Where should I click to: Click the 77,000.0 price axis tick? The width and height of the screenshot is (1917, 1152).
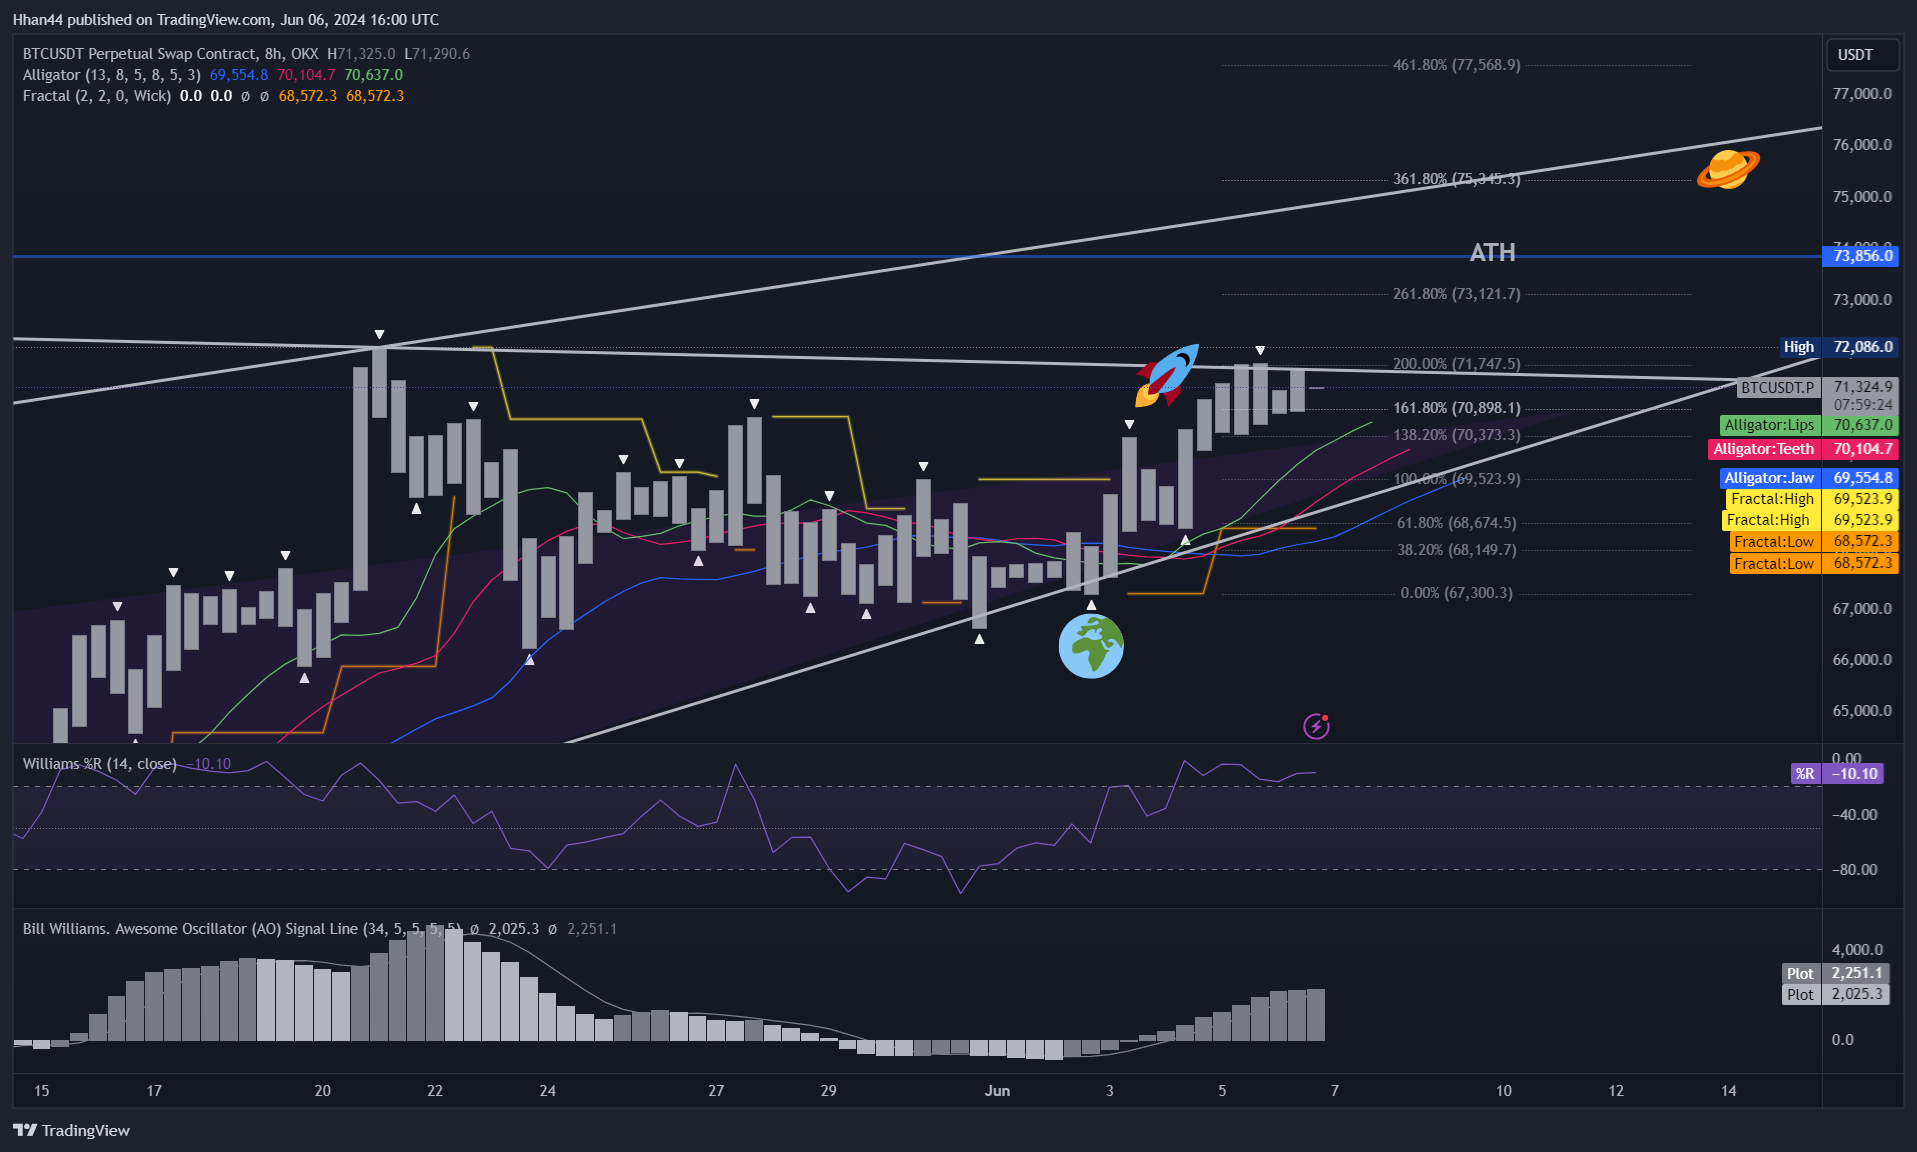click(1862, 94)
